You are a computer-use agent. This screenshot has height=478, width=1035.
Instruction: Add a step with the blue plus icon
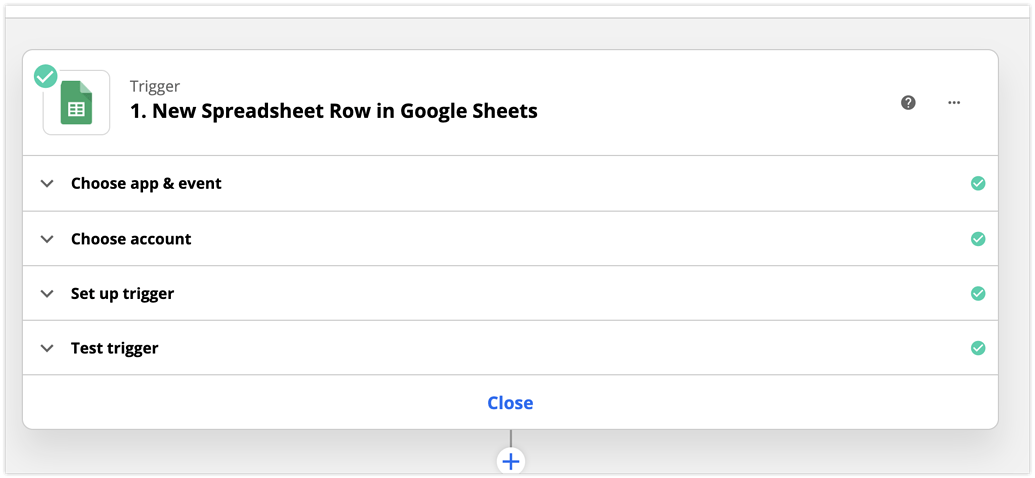click(x=511, y=461)
